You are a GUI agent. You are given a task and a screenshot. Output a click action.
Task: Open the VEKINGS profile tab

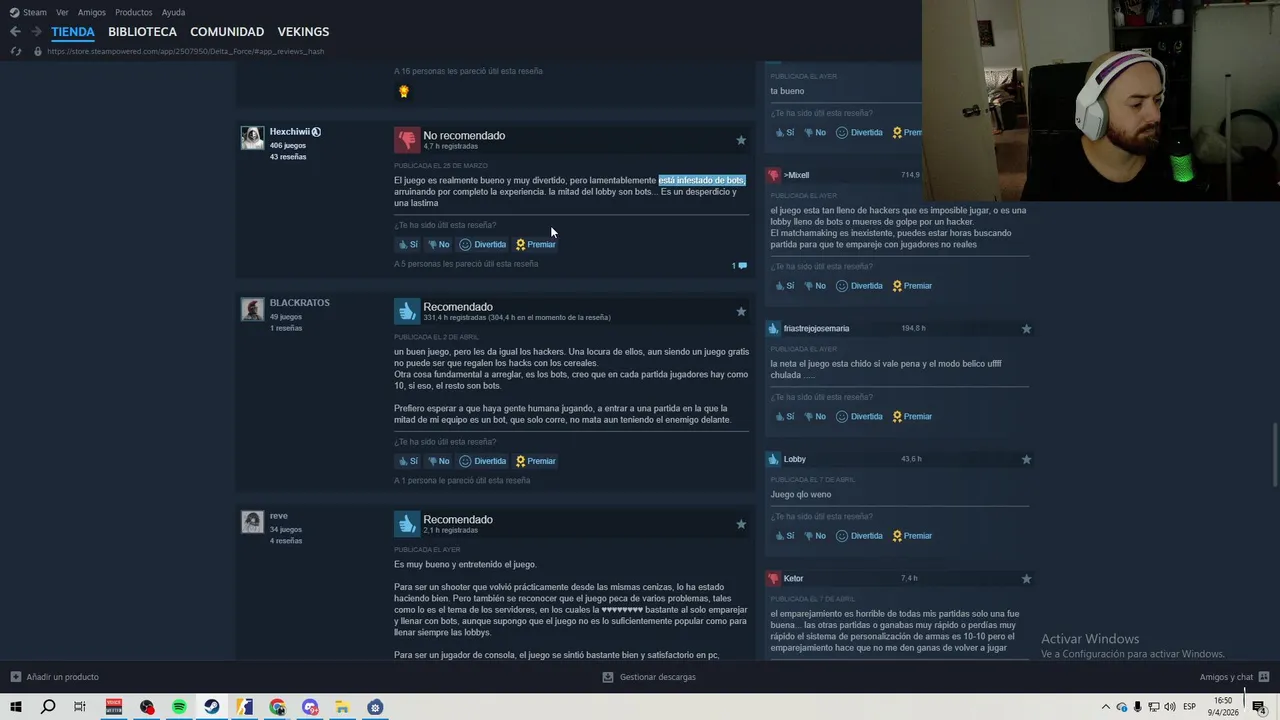click(303, 32)
